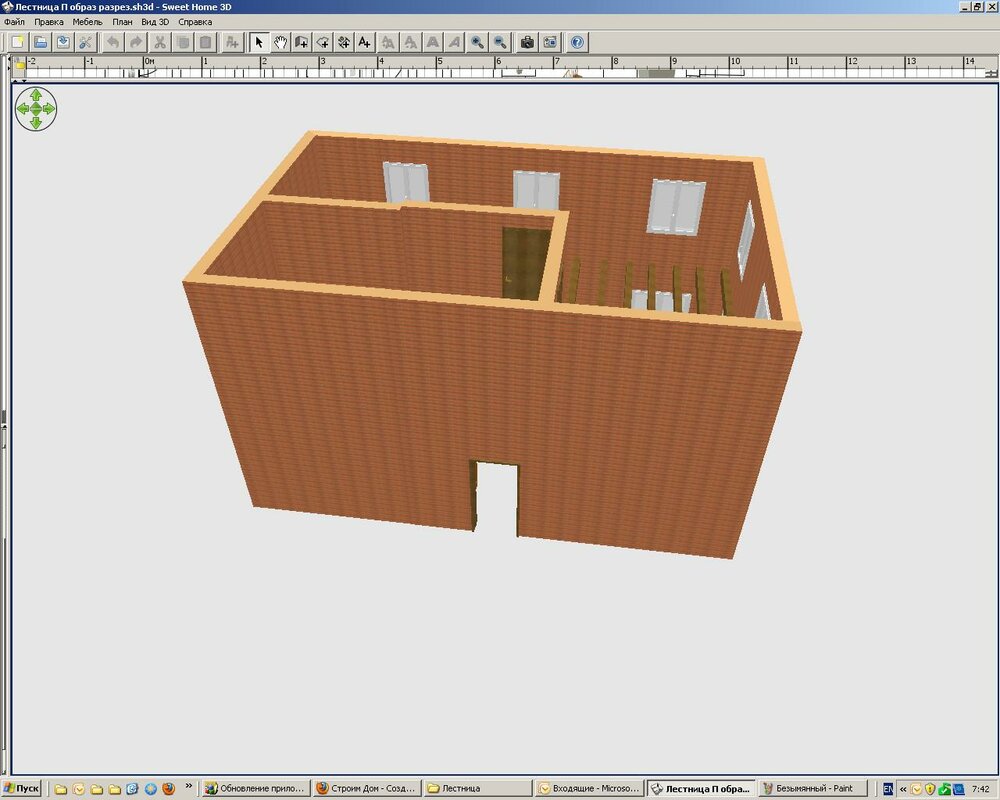Select the Add text tool
The width and height of the screenshot is (1000, 800).
click(365, 42)
